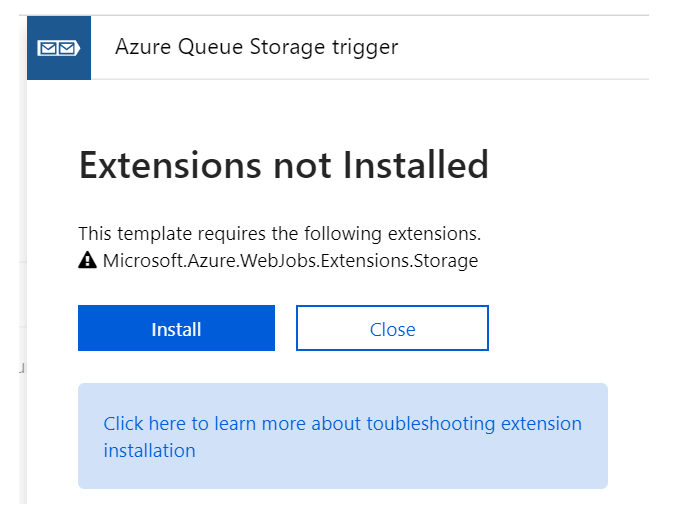Viewport: 678px width, 512px height.
Task: Click 'This template requires the following extensions' text
Action: coord(279,235)
